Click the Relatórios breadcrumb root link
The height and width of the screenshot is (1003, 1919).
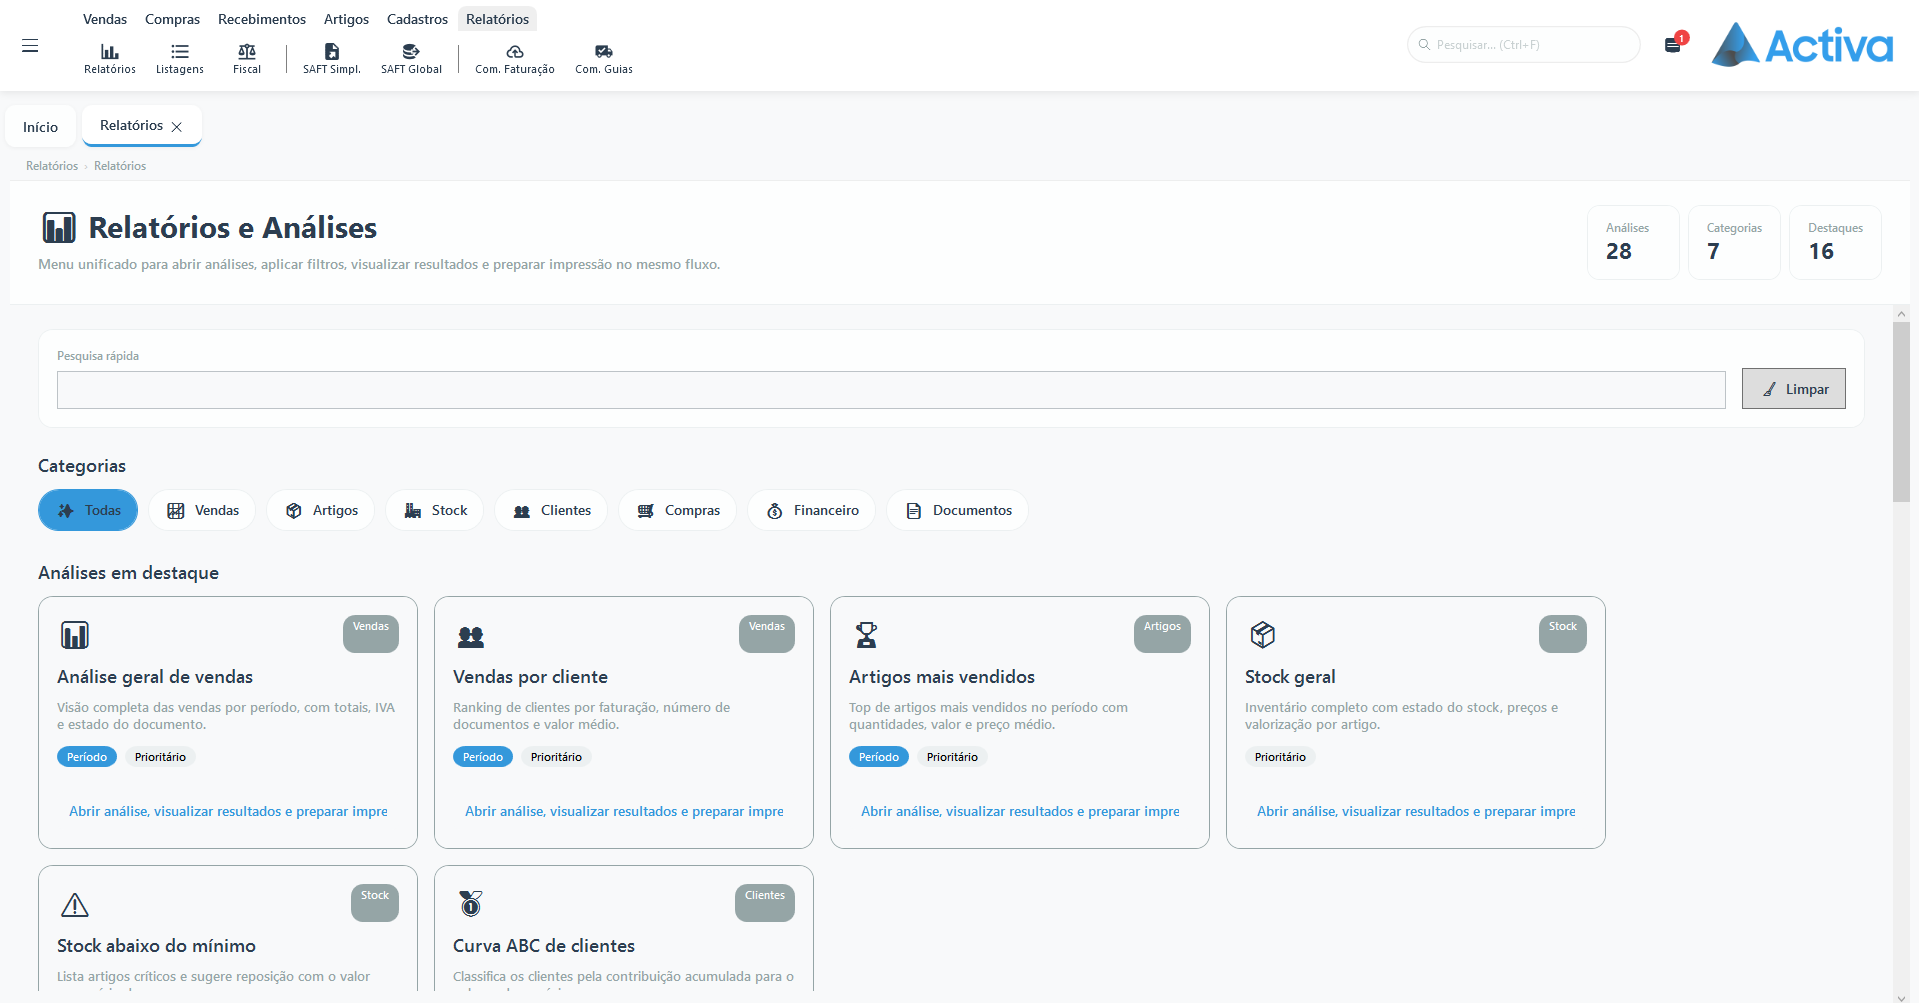coord(52,166)
